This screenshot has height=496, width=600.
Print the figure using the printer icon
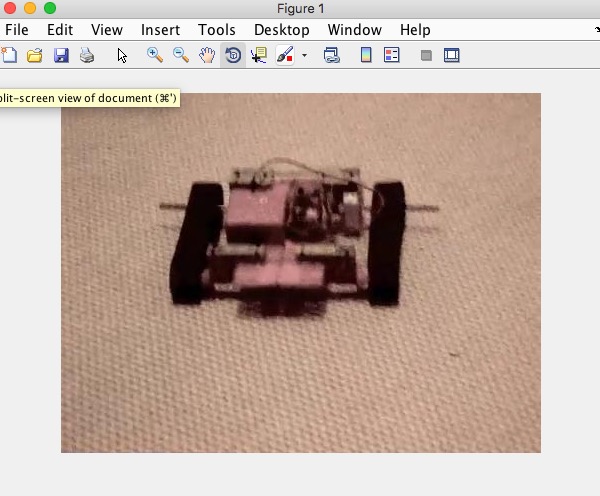[x=87, y=55]
